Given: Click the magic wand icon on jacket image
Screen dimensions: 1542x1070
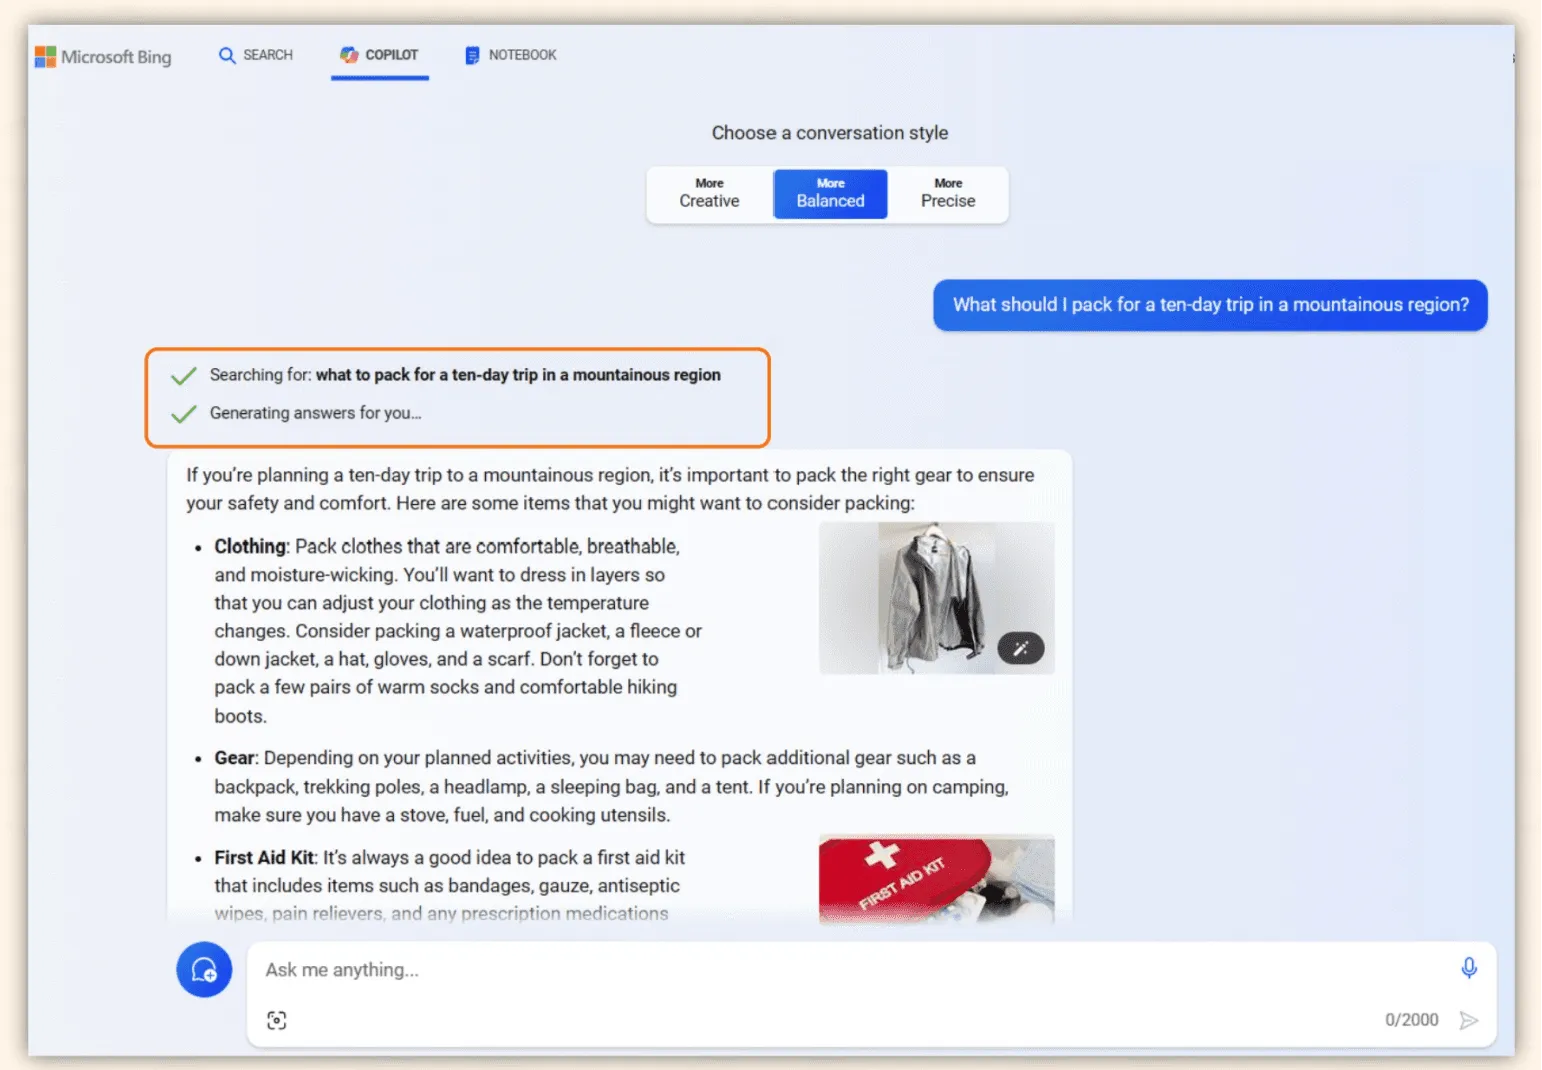Looking at the screenshot, I should coord(1020,649).
